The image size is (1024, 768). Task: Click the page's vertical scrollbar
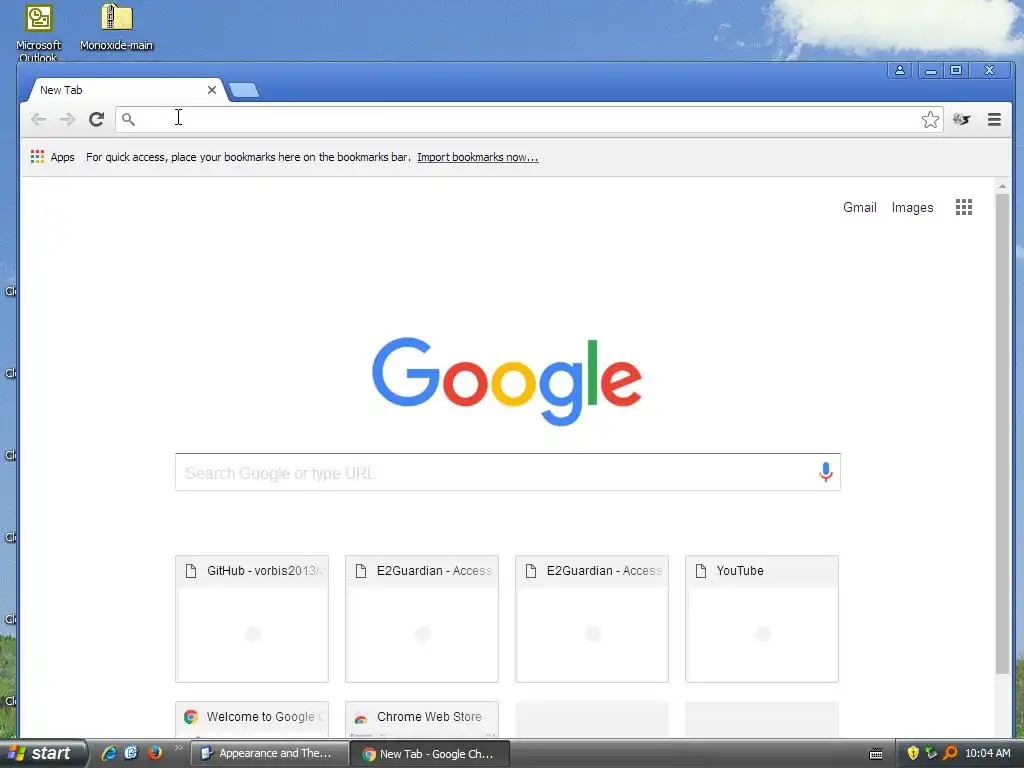click(x=1002, y=434)
